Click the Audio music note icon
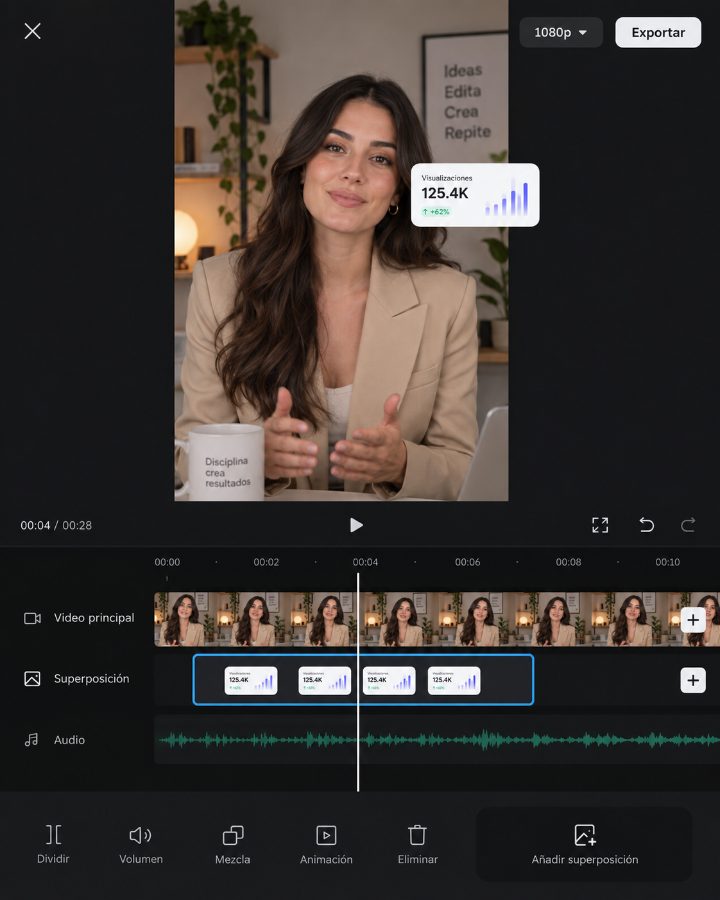The width and height of the screenshot is (720, 900). point(32,740)
